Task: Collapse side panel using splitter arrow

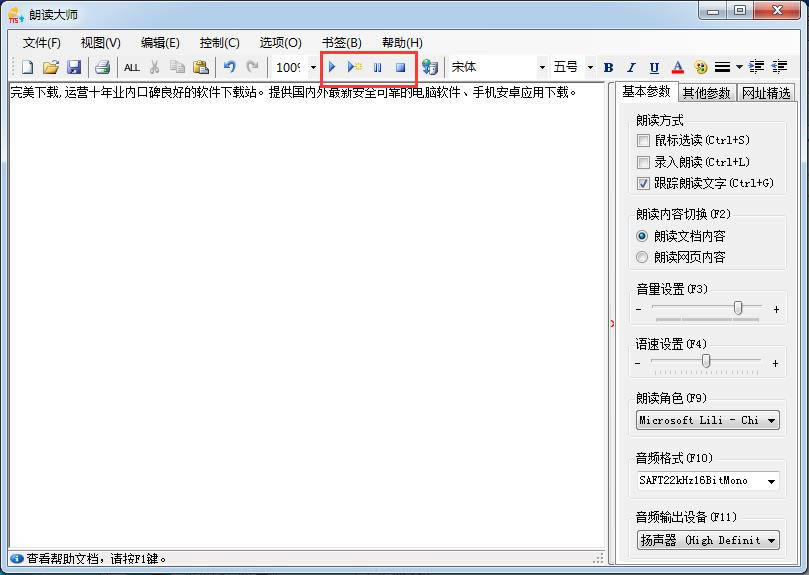Action: [x=612, y=324]
